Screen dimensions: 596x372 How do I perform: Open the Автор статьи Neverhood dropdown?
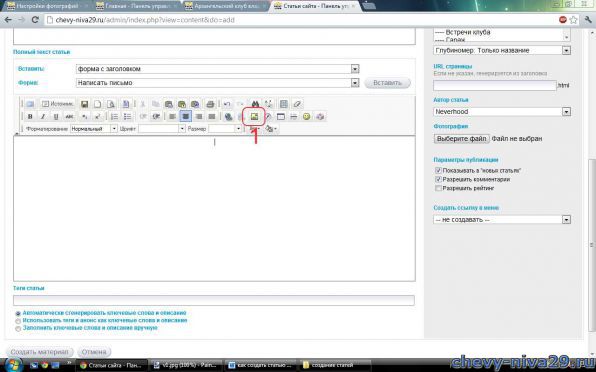click(x=502, y=112)
